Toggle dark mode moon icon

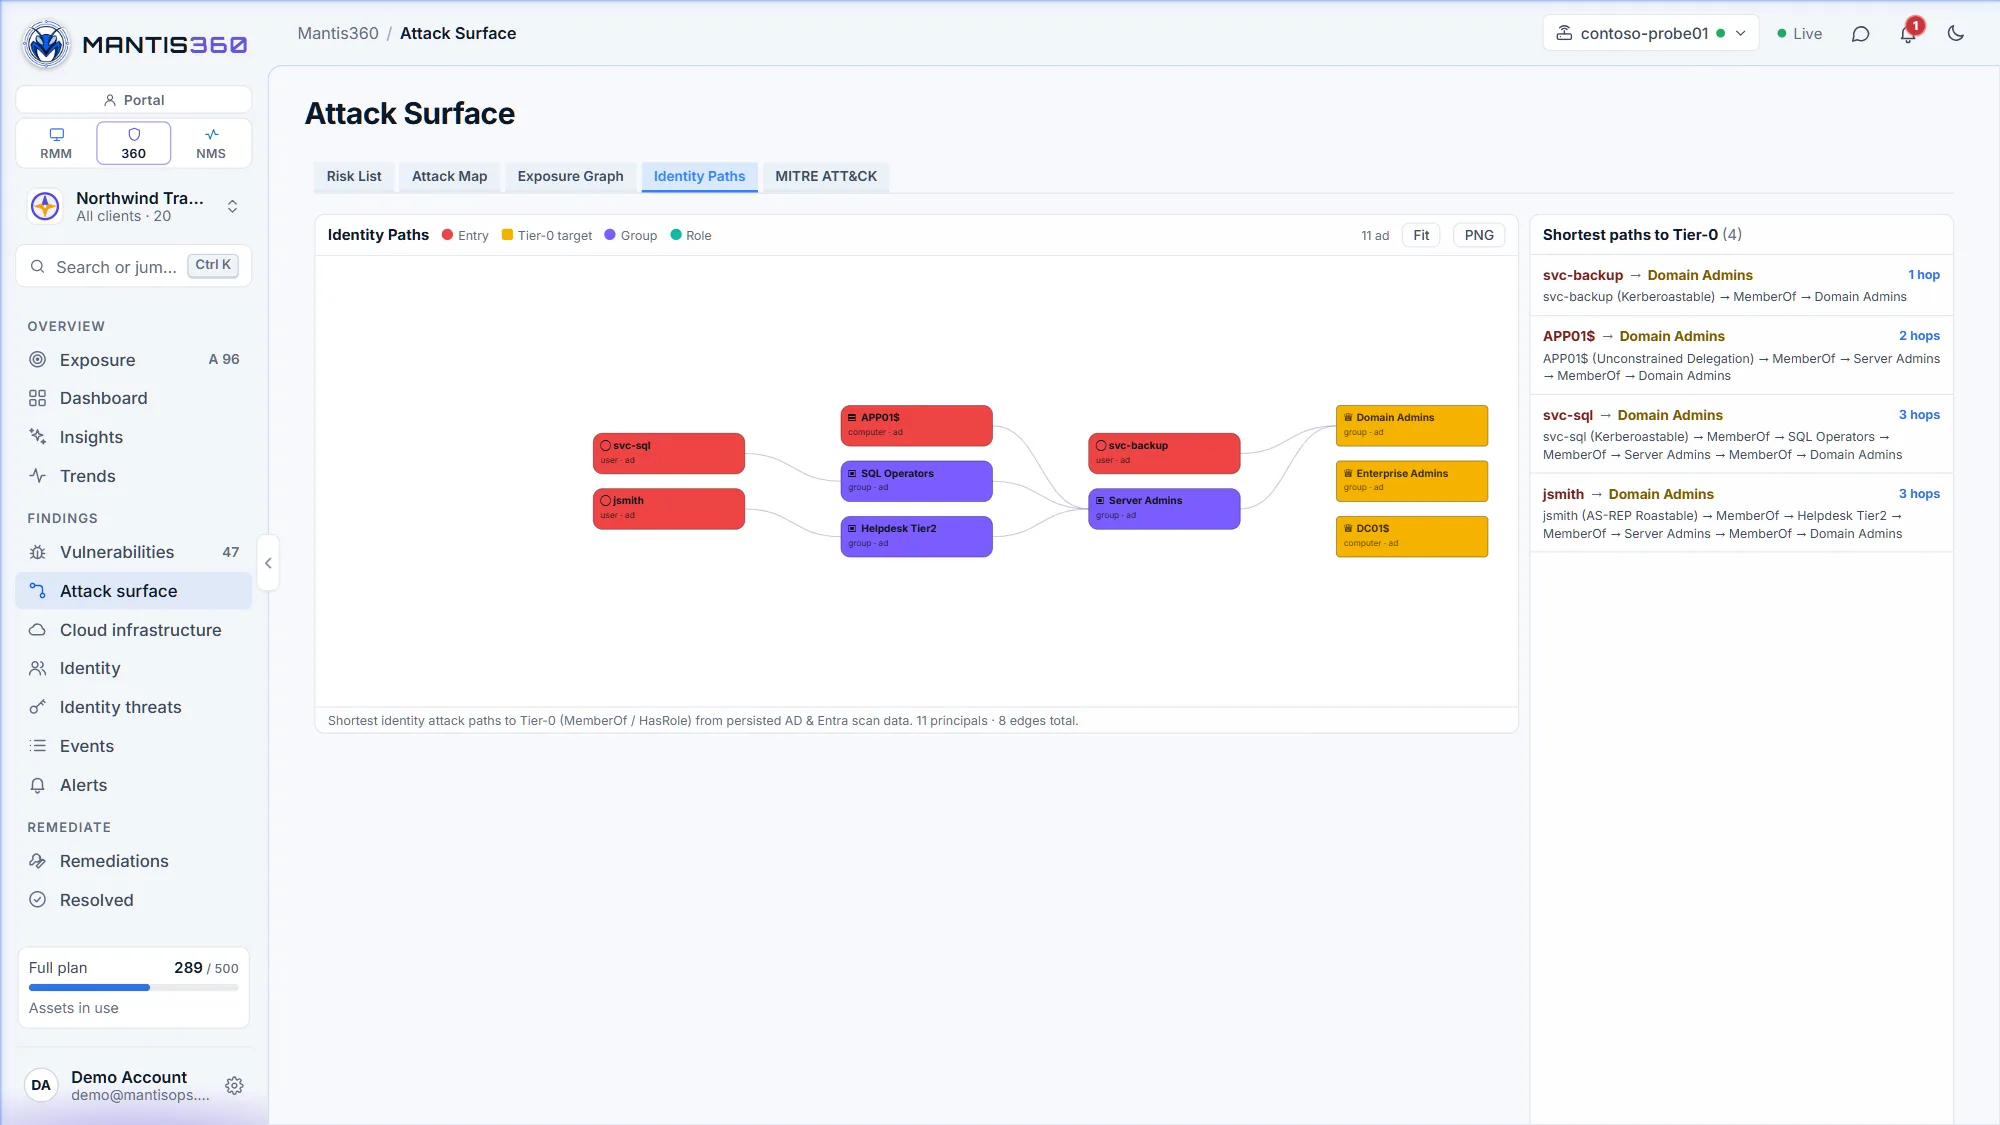point(1956,34)
